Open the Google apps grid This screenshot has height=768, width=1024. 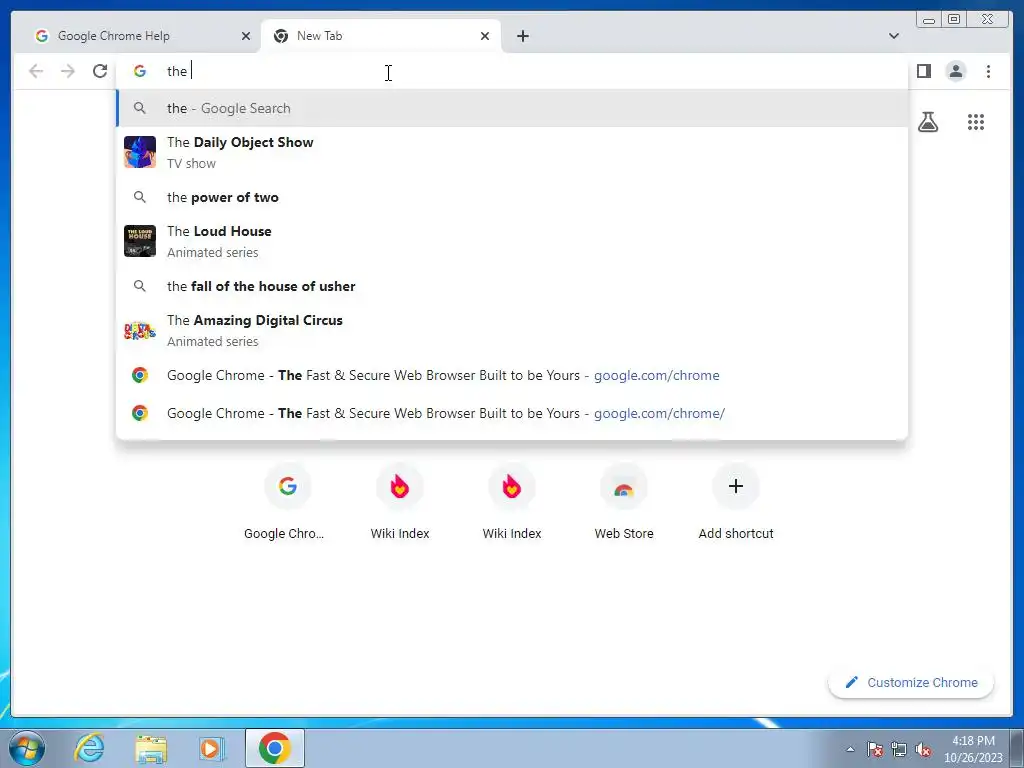pos(976,122)
